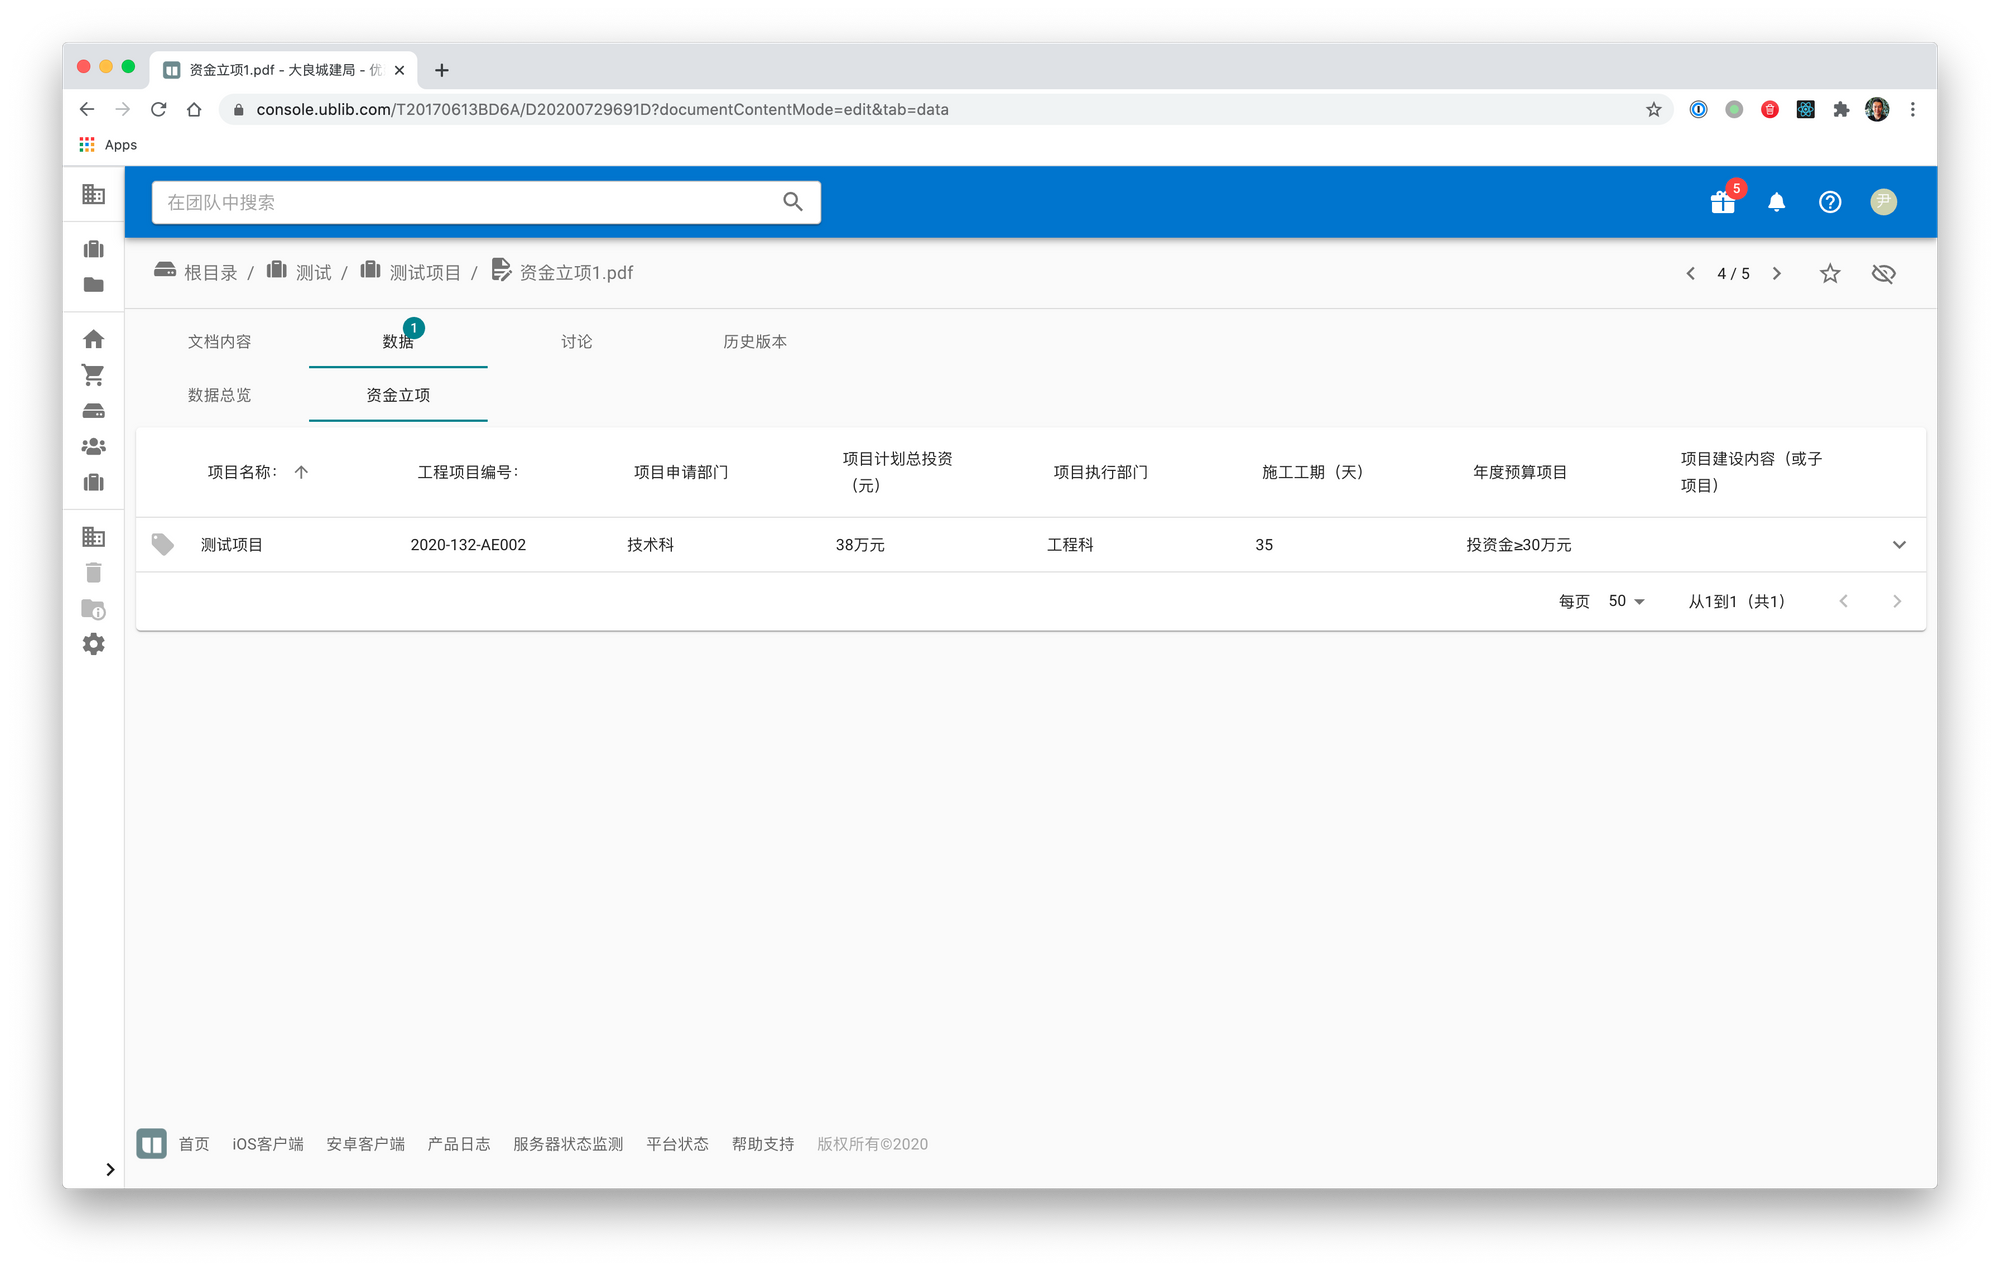Click the help question mark icon

coord(1829,202)
